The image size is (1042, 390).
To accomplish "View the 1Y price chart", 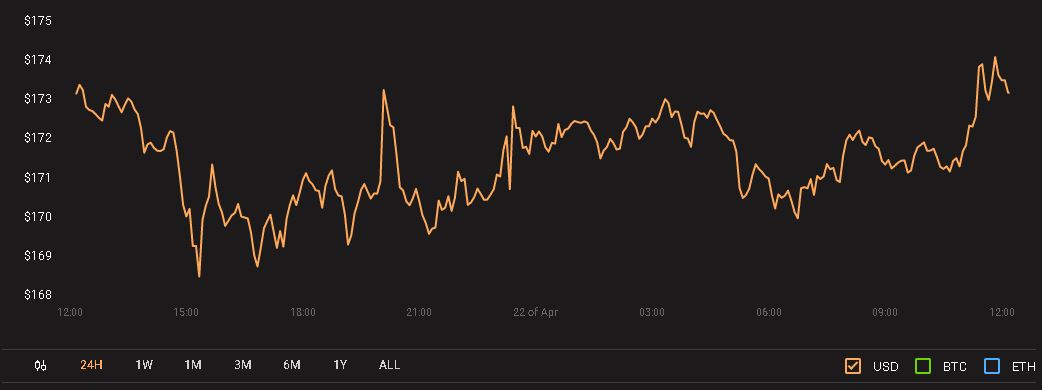I will [x=340, y=365].
